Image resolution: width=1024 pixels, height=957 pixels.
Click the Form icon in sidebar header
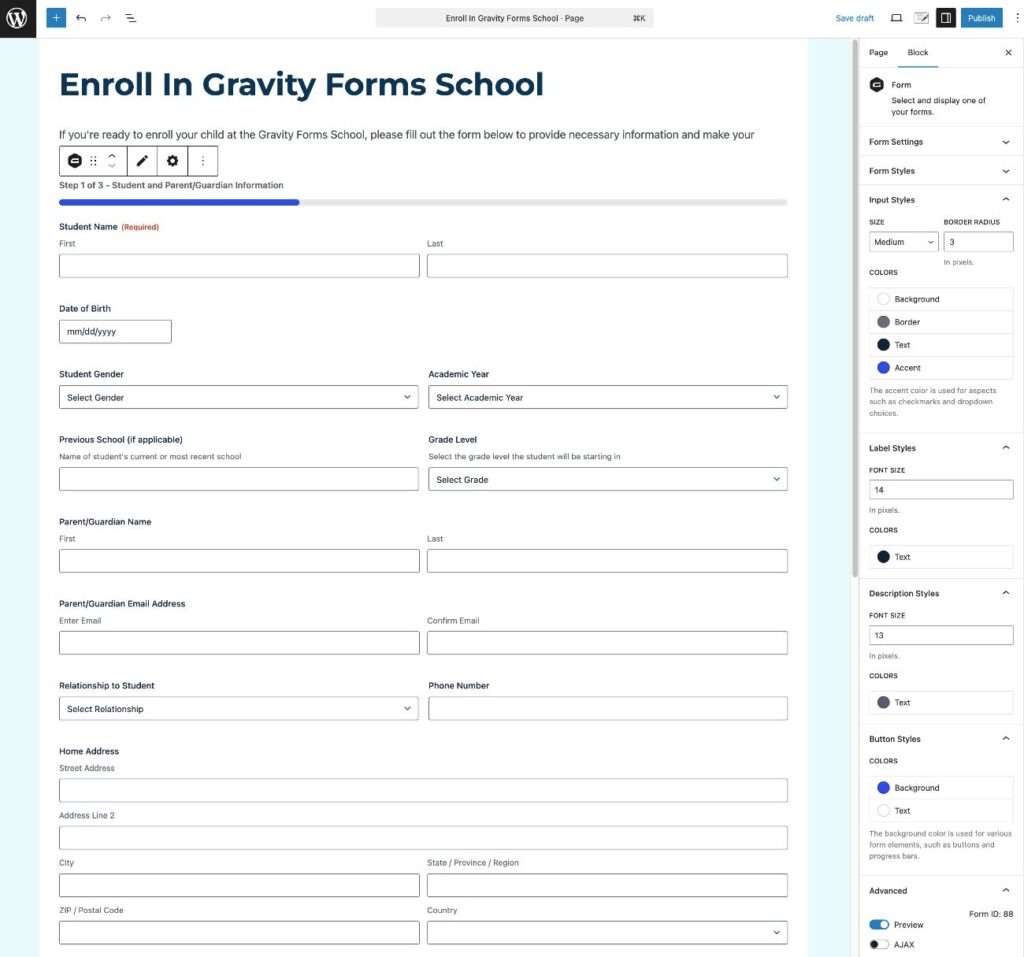877,85
